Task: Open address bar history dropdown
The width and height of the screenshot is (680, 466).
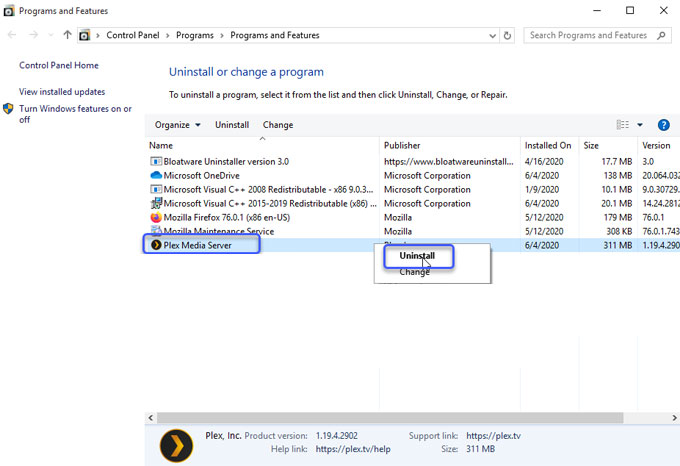Action: [x=492, y=36]
